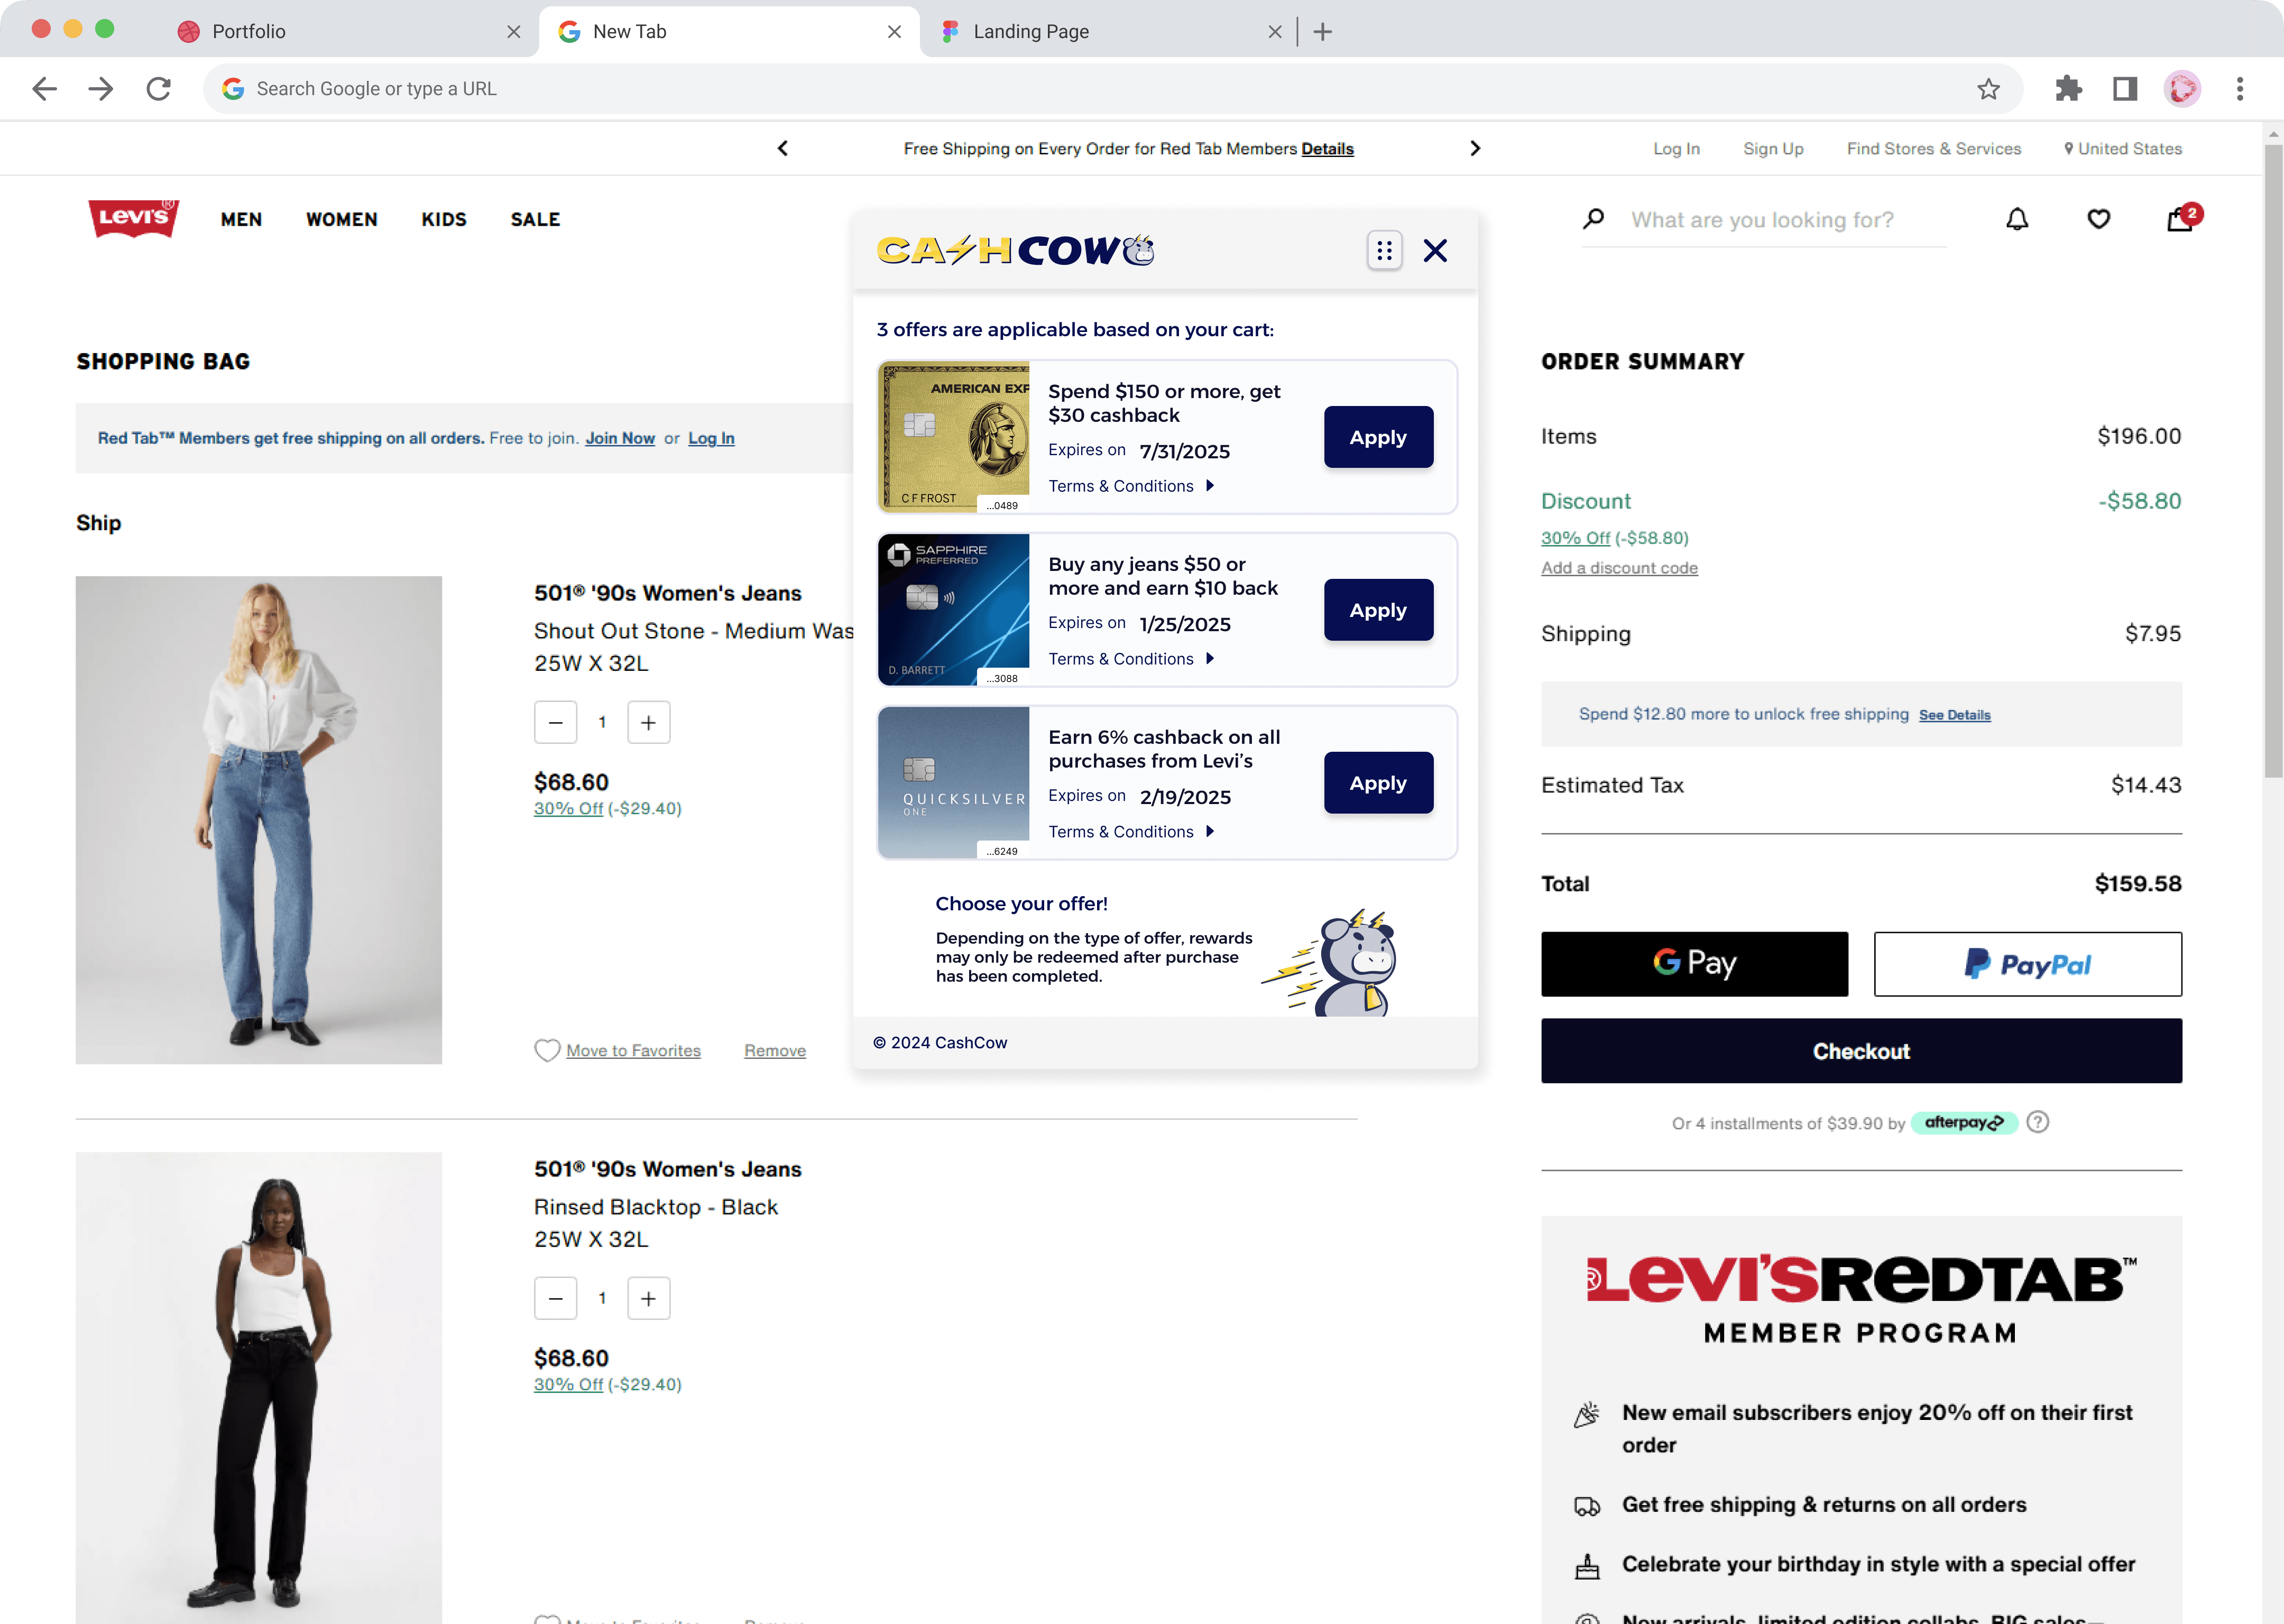Apply the $10 back jeans offer
The width and height of the screenshot is (2284, 1624).
1378,610
